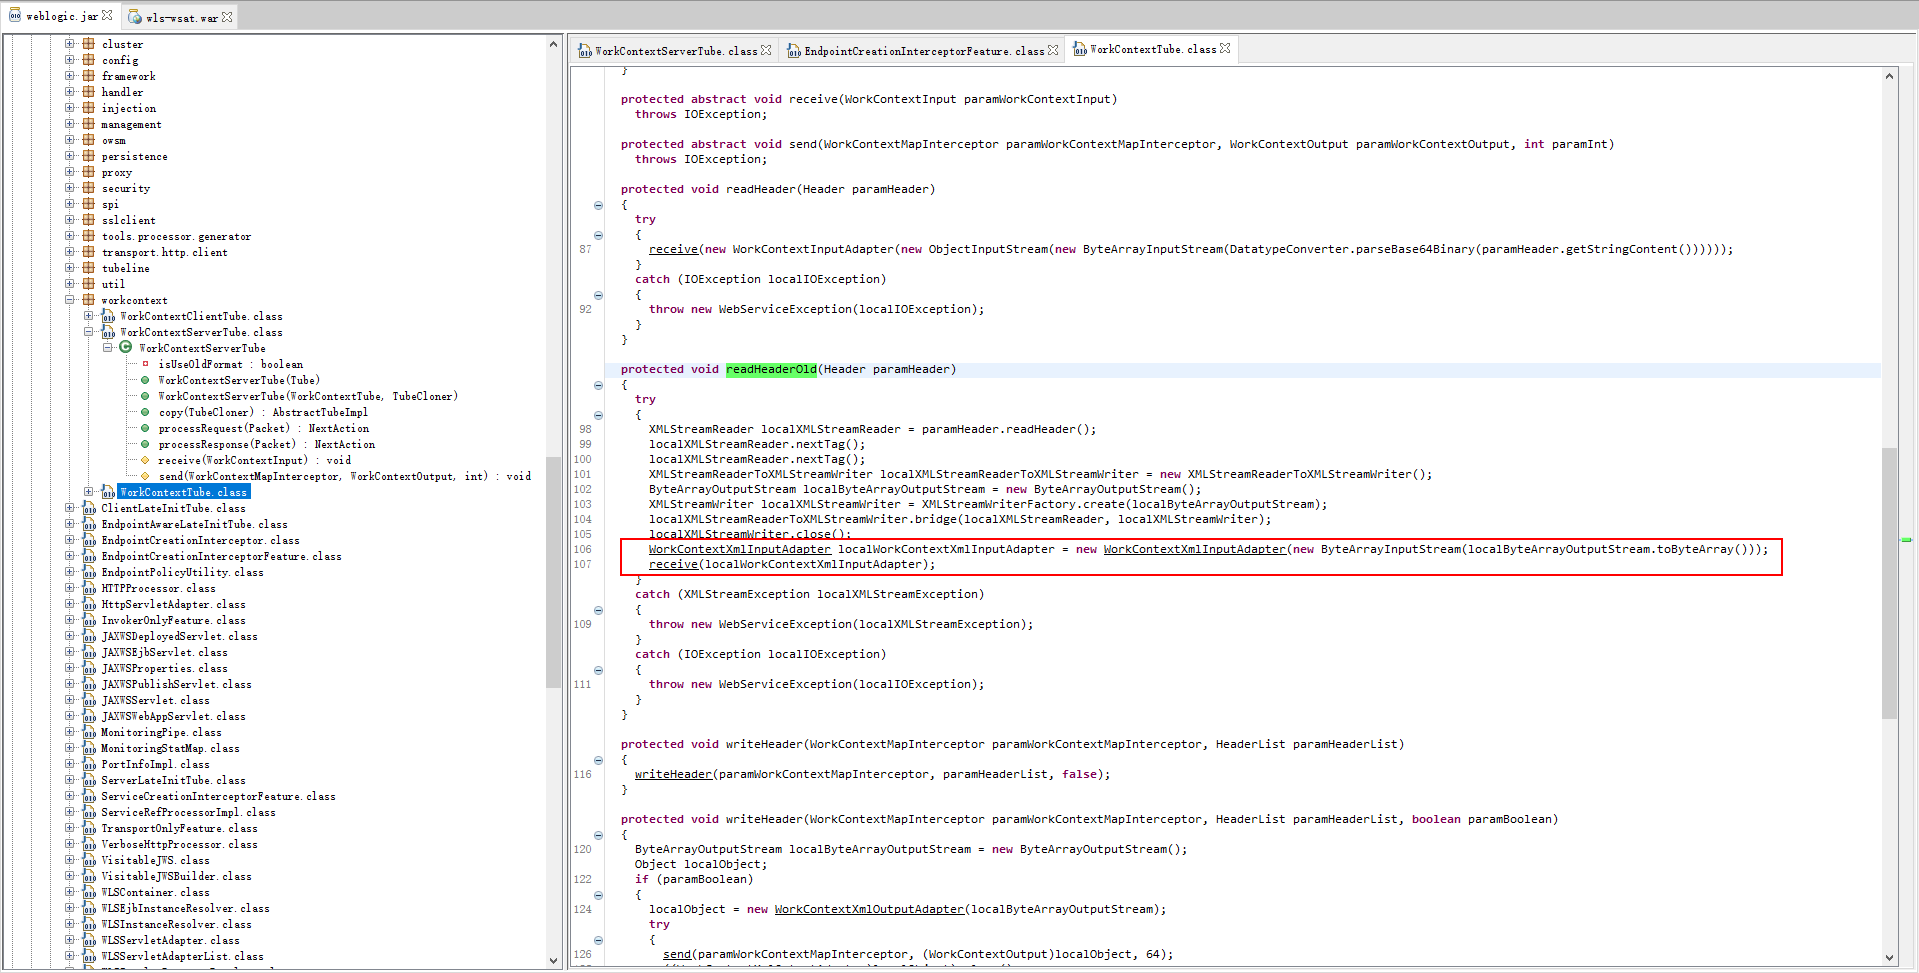The height and width of the screenshot is (973, 1919).
Task: Collapse the readHeaderOld method fold marker
Action: 598,385
